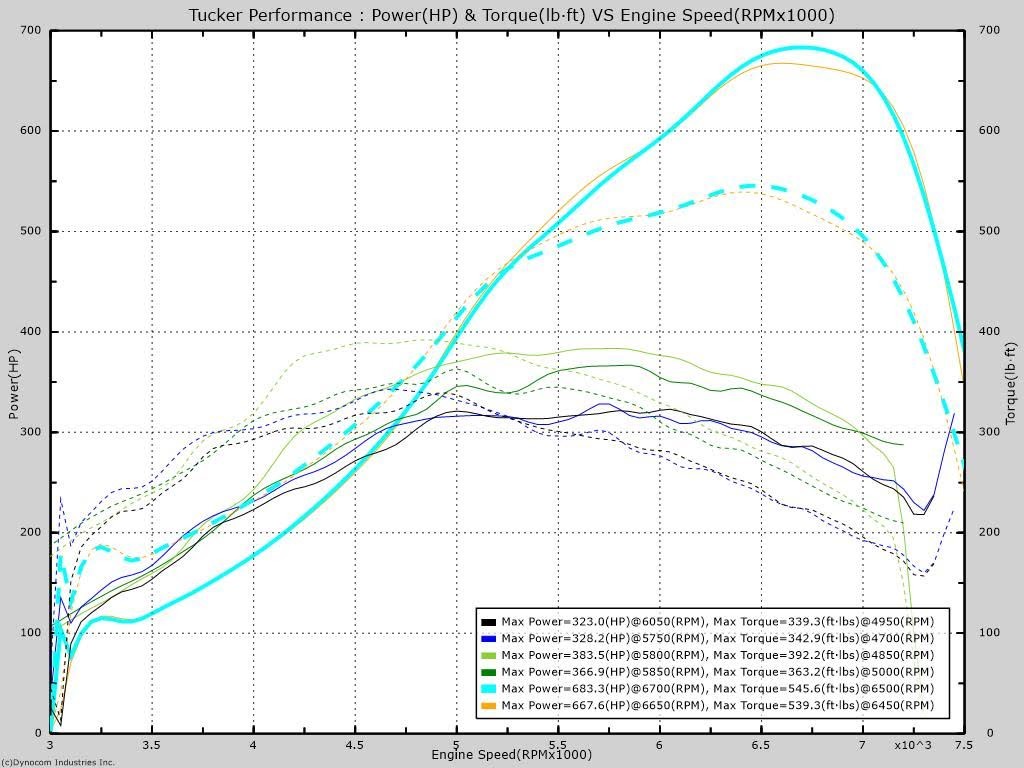Screen dimensions: 1024x768
Task: Click the '7.5' engine speed tick label
Action: click(963, 745)
